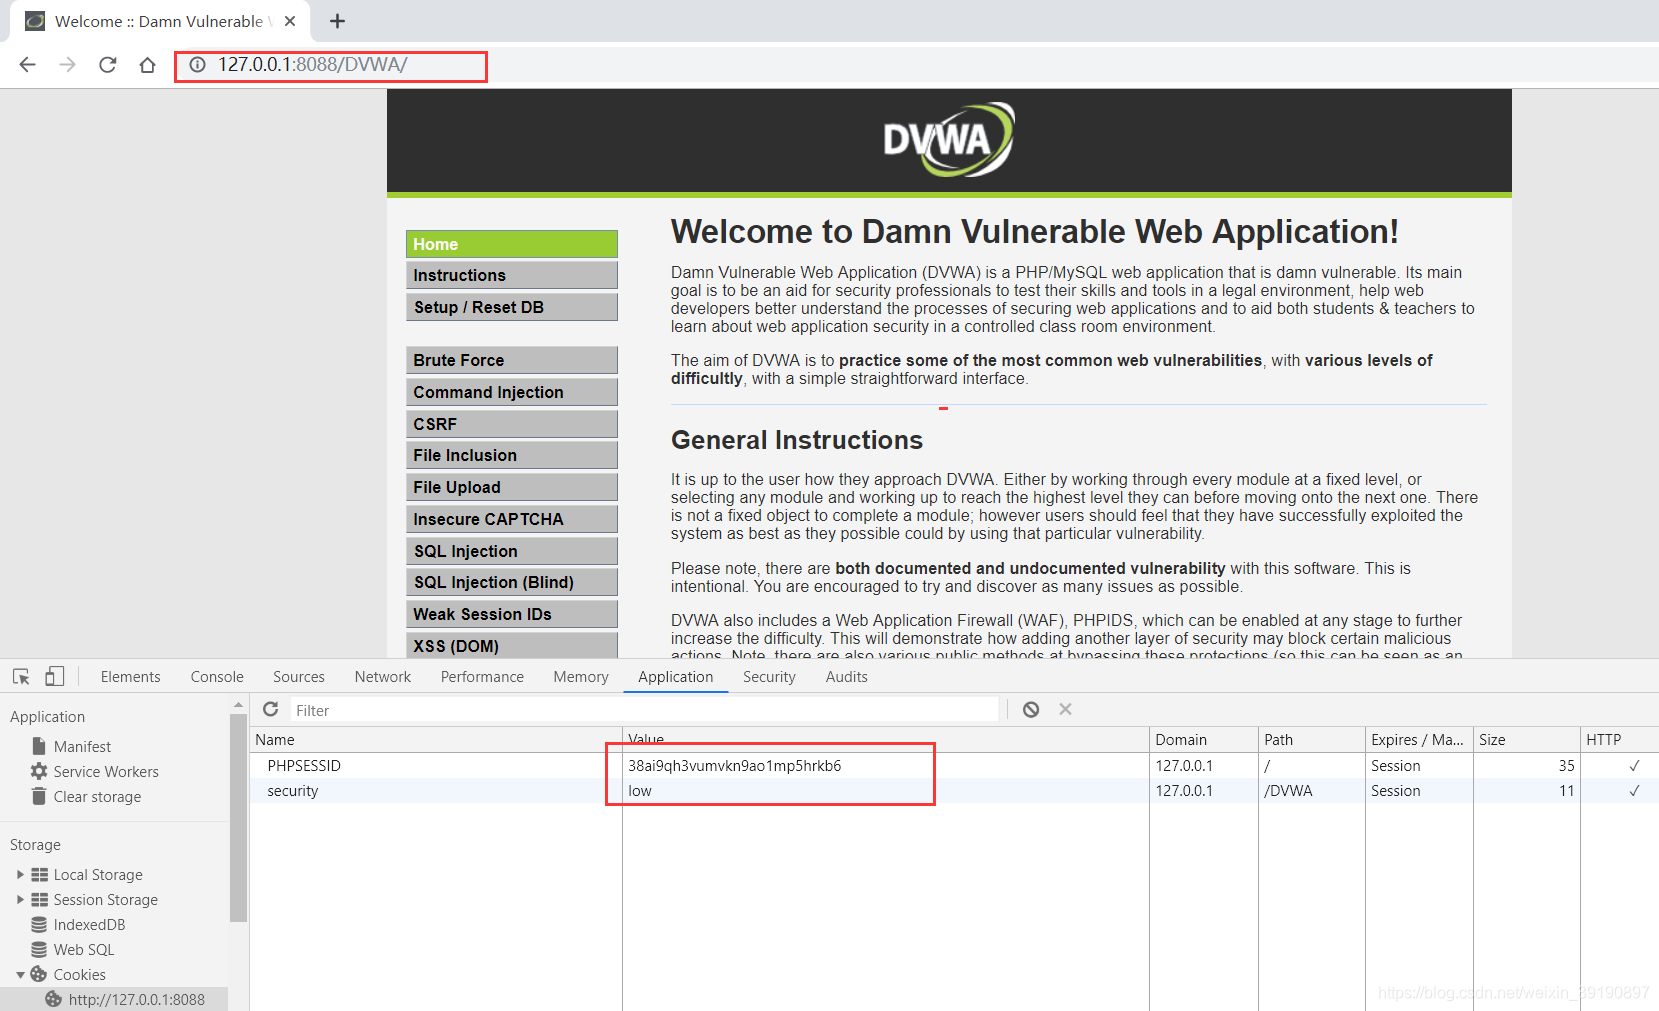Sort cookies by the Path column header
Screen dimensions: 1659x1011
[x=1312, y=740]
